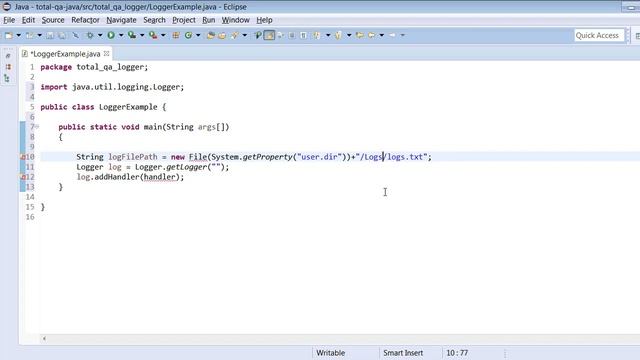Screen dimensions: 640x360
Task: Click the Last Edit Location icon
Action: point(360,36)
